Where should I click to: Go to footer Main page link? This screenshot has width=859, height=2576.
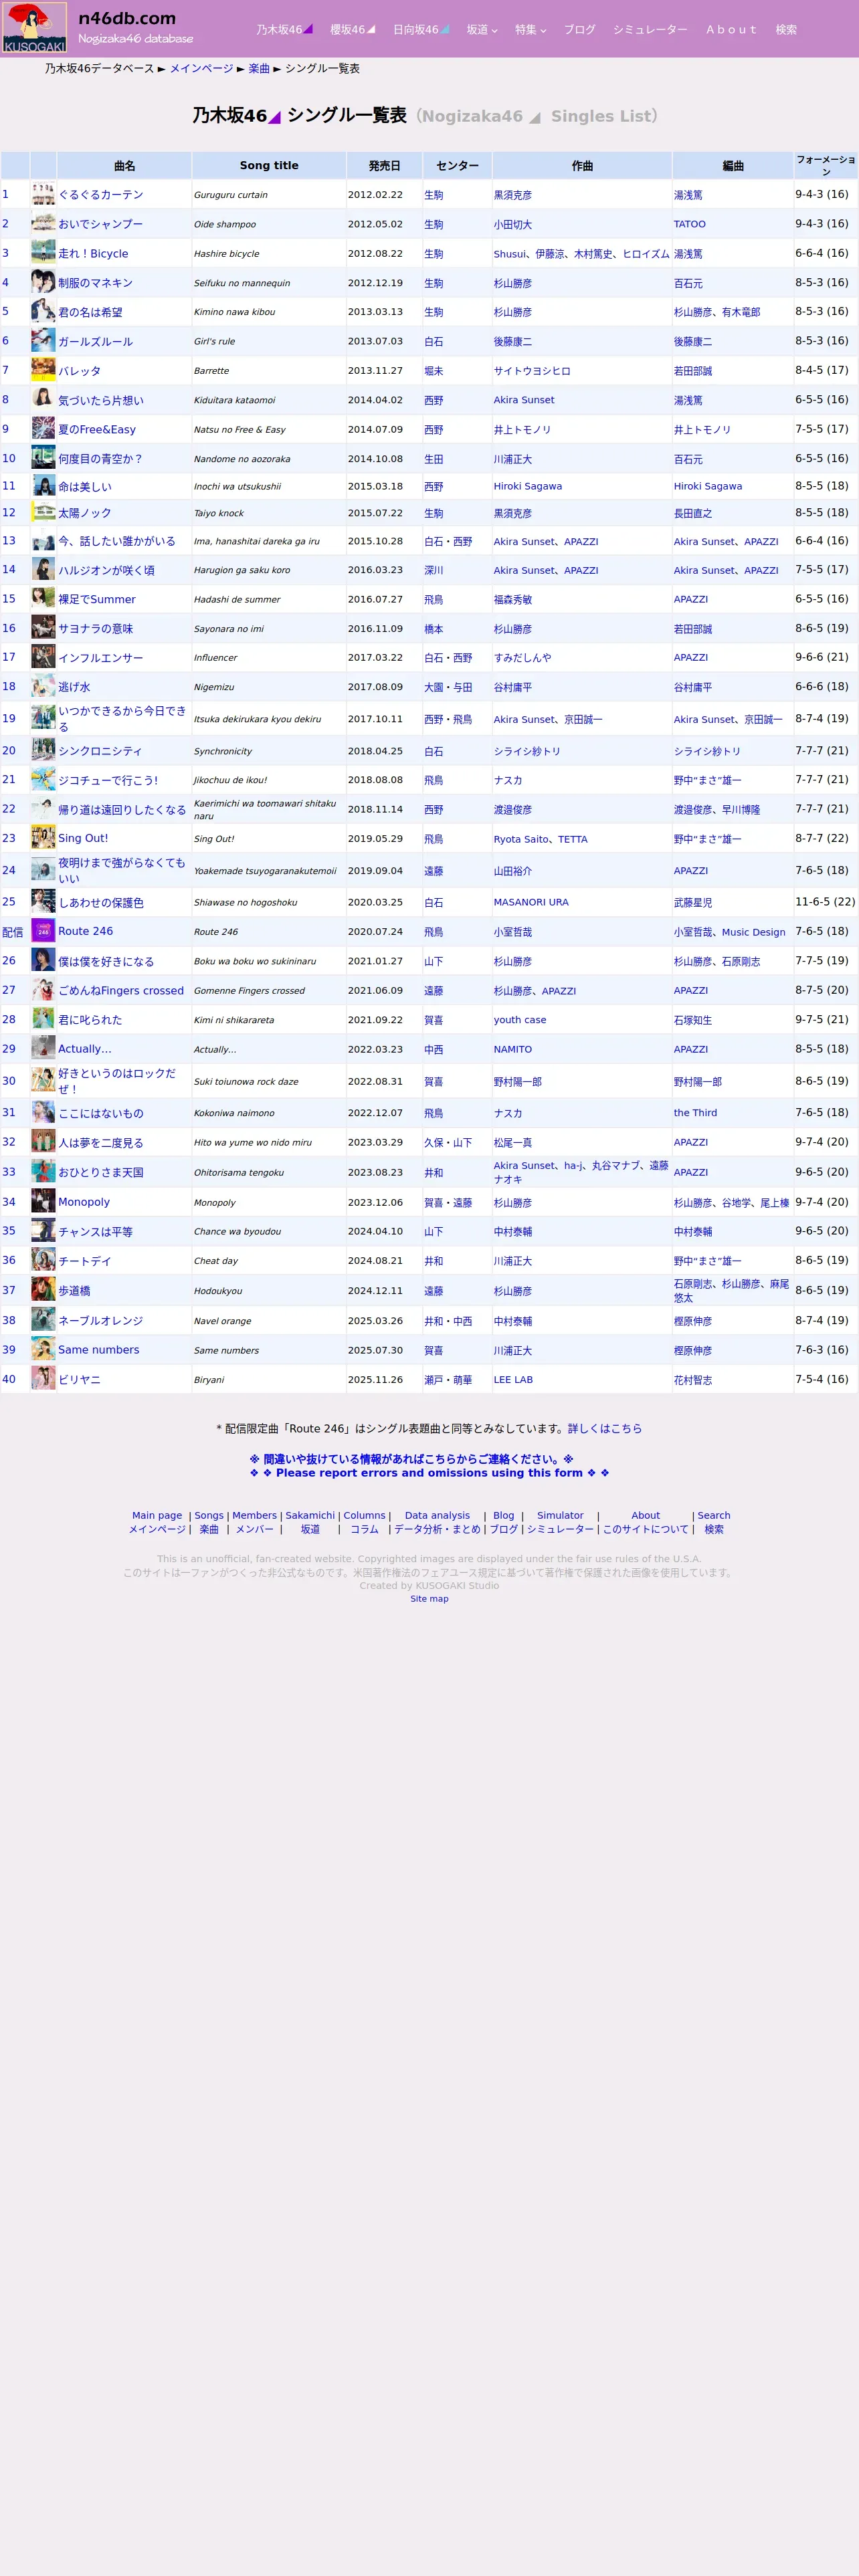[x=157, y=1515]
